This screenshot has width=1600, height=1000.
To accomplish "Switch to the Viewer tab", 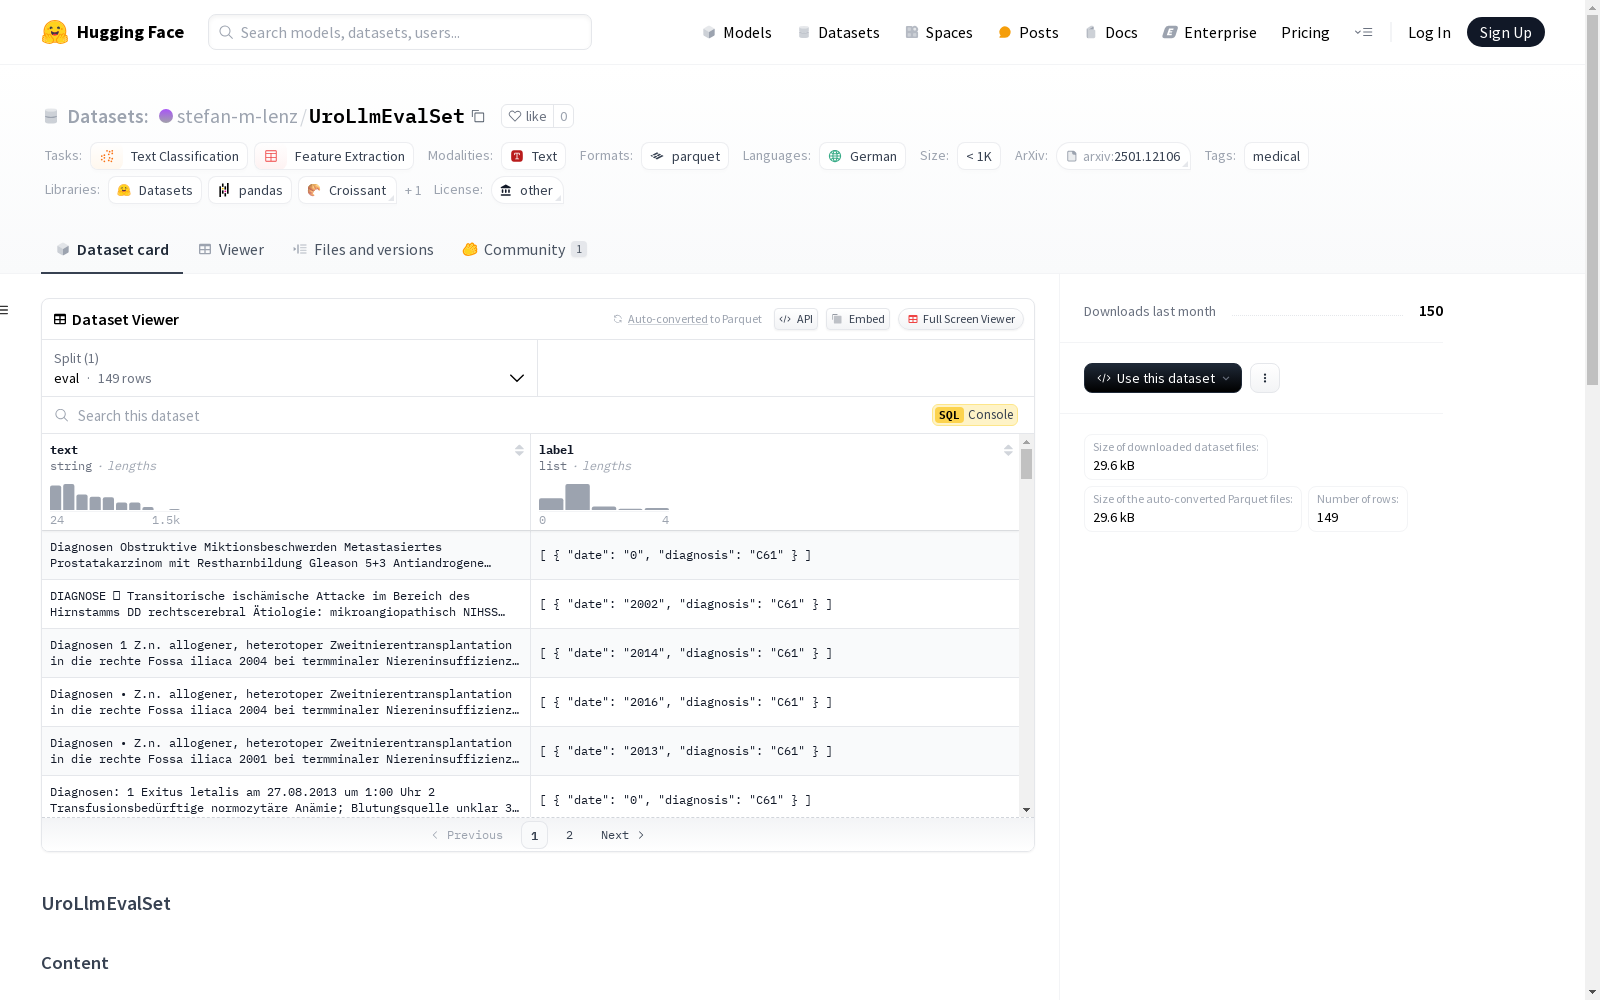I will [231, 250].
